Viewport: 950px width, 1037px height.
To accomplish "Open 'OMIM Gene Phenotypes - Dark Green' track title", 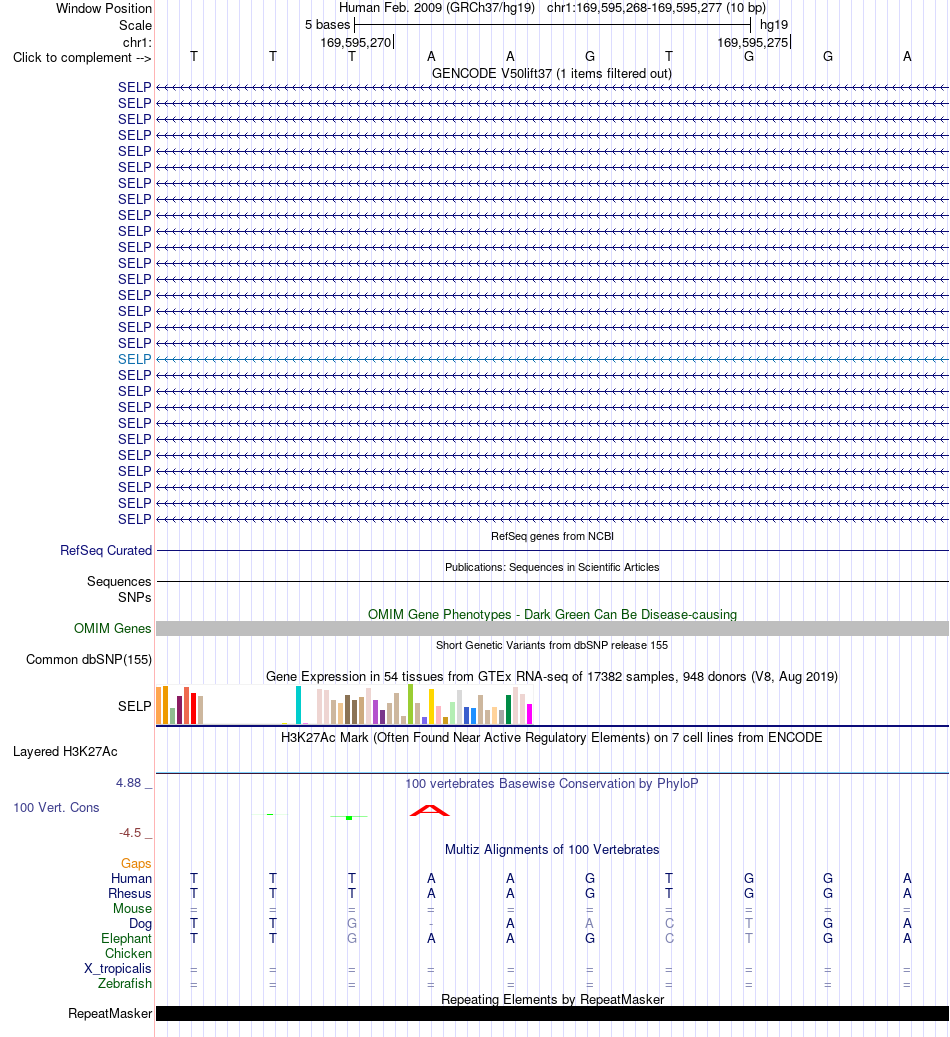I will point(552,614).
